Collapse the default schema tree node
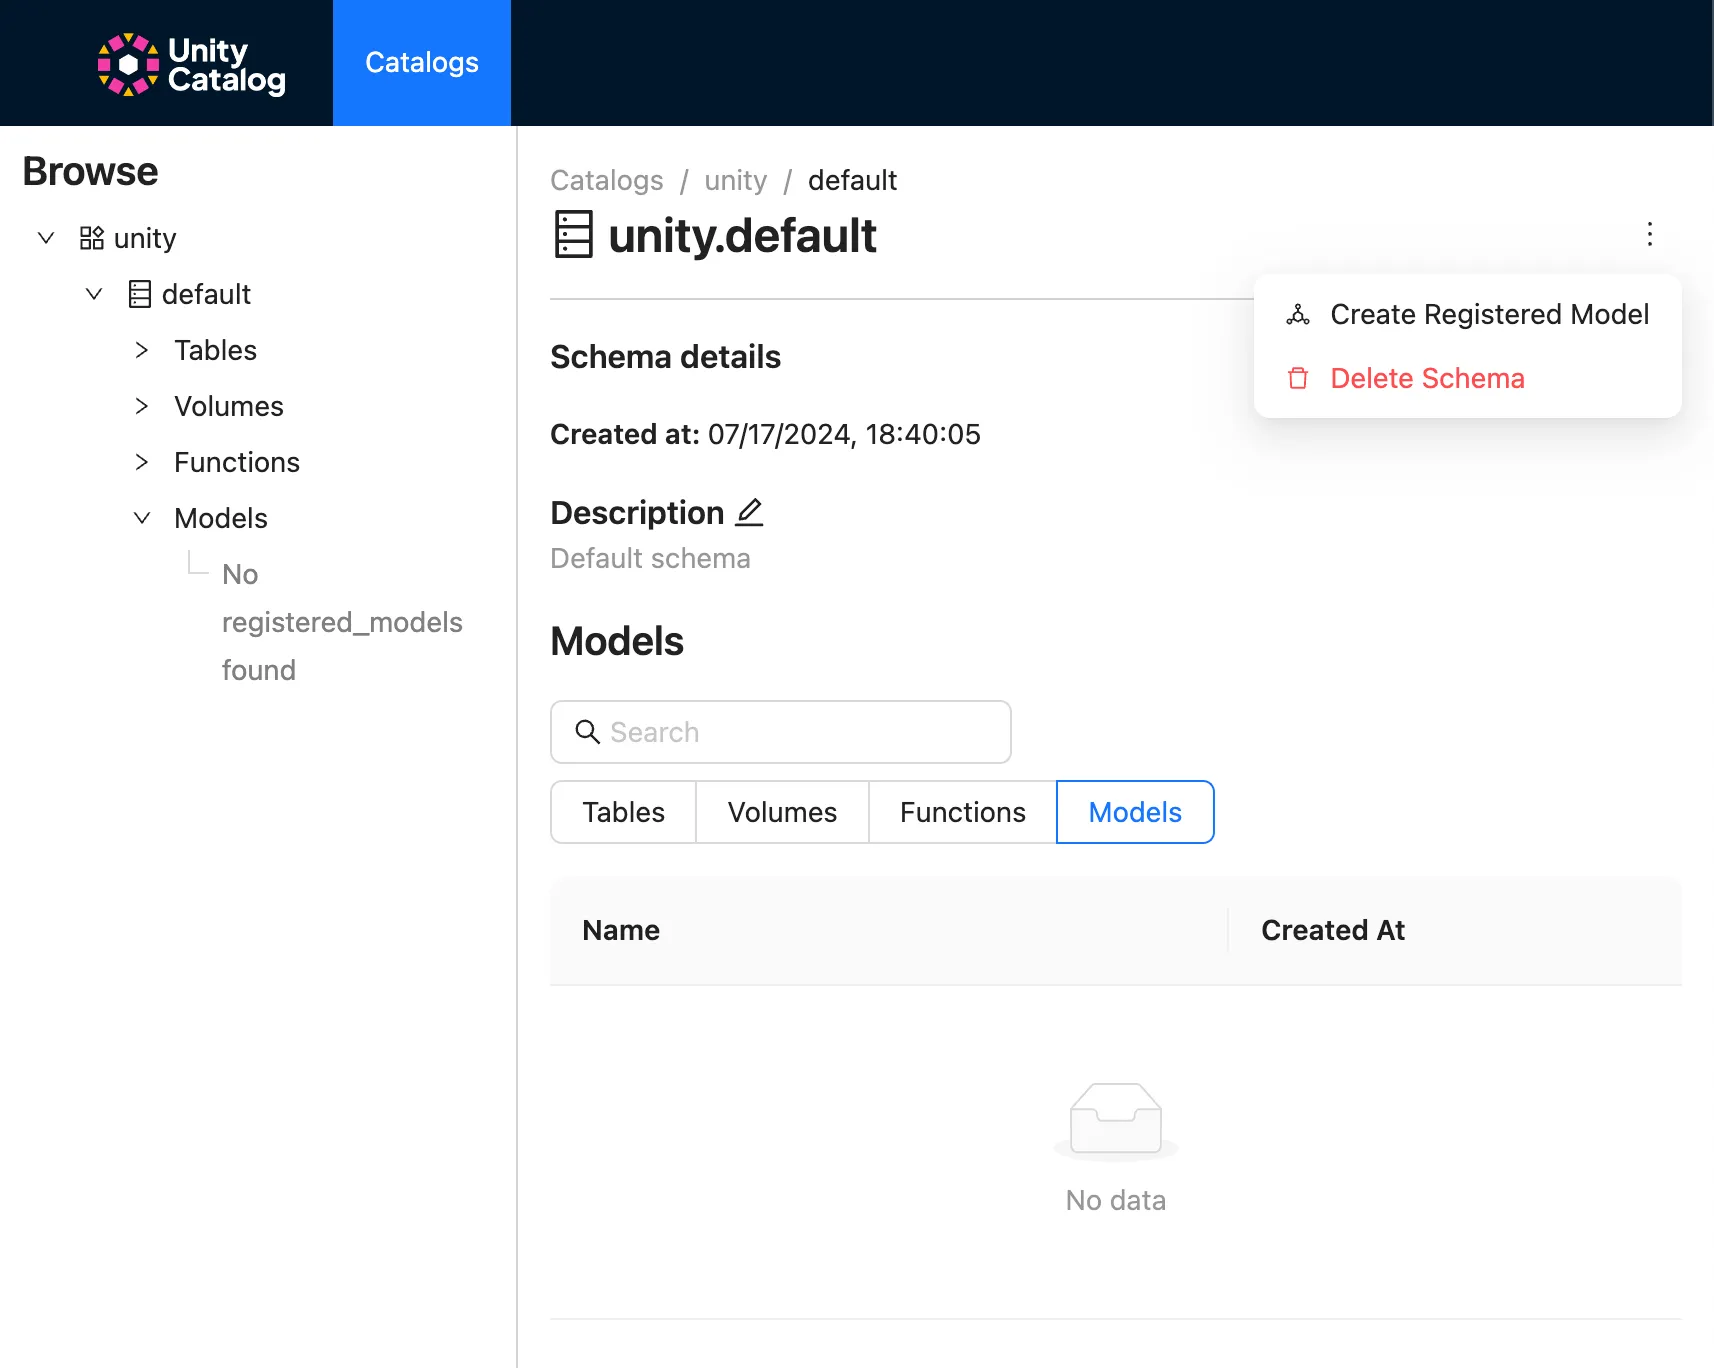Screen dimensions: 1714x1368 pyautogui.click(x=94, y=294)
